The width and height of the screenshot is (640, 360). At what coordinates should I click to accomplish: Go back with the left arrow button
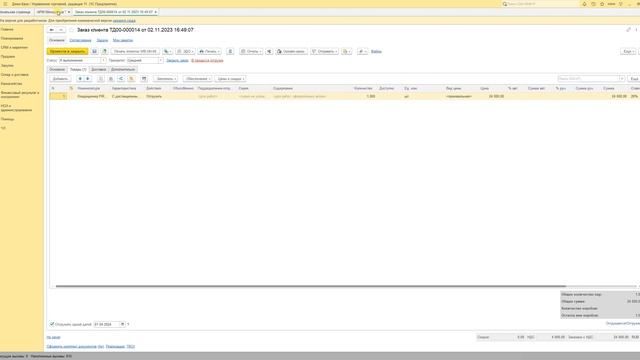pos(51,30)
